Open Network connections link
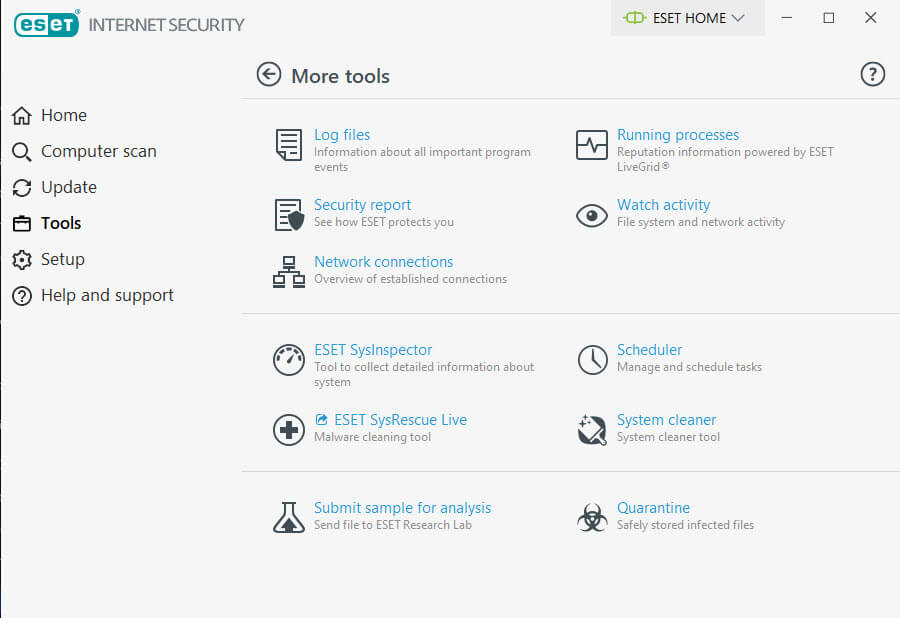Viewport: 900px width, 618px height. [383, 262]
